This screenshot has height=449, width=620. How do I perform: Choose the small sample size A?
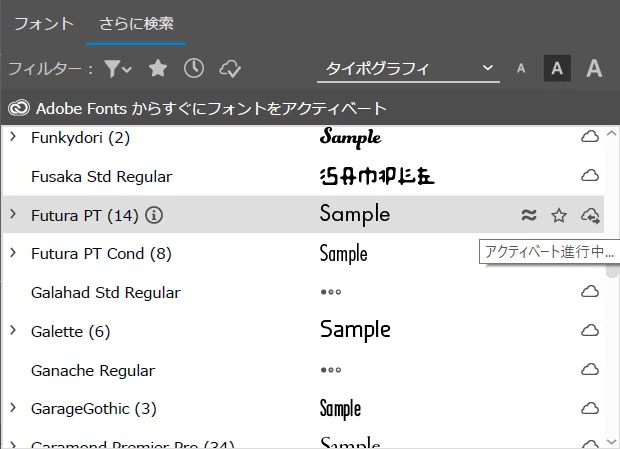click(521, 69)
